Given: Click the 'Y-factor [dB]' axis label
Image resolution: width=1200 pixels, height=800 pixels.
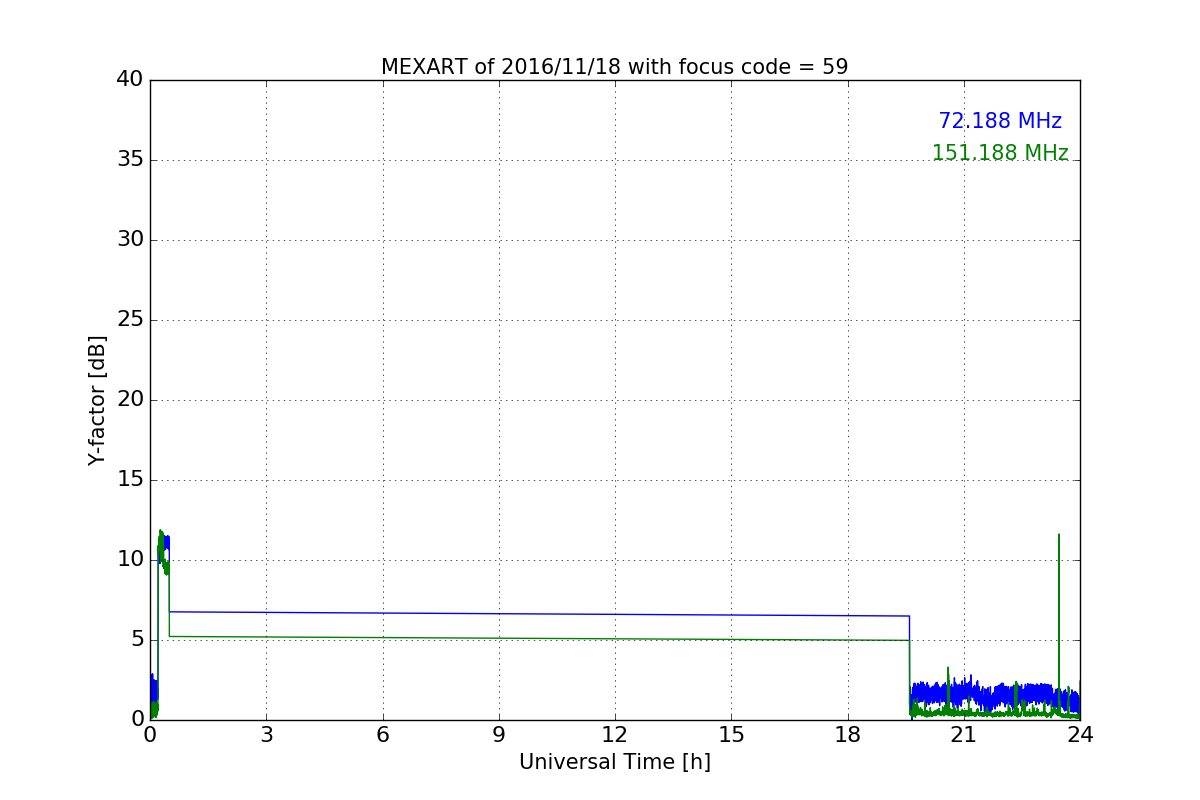Looking at the screenshot, I should click(x=97, y=400).
